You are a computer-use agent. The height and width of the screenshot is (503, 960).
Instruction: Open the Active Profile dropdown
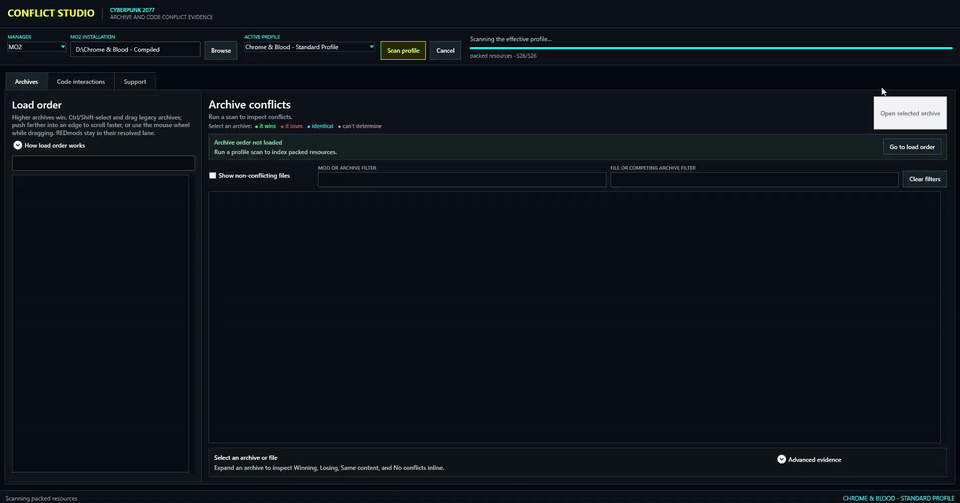(309, 47)
